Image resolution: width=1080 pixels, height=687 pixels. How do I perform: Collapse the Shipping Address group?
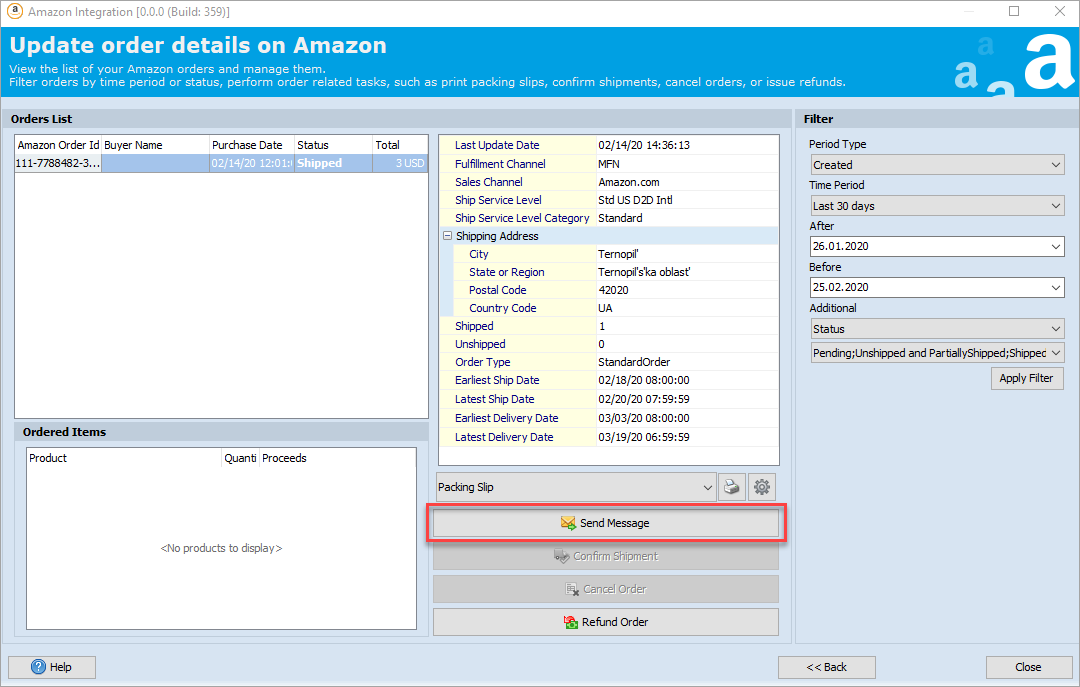point(447,236)
